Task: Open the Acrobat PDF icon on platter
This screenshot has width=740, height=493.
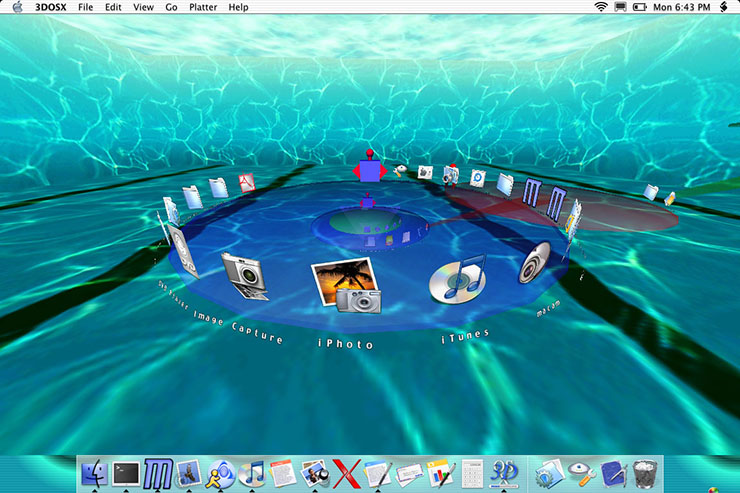Action: [247, 183]
